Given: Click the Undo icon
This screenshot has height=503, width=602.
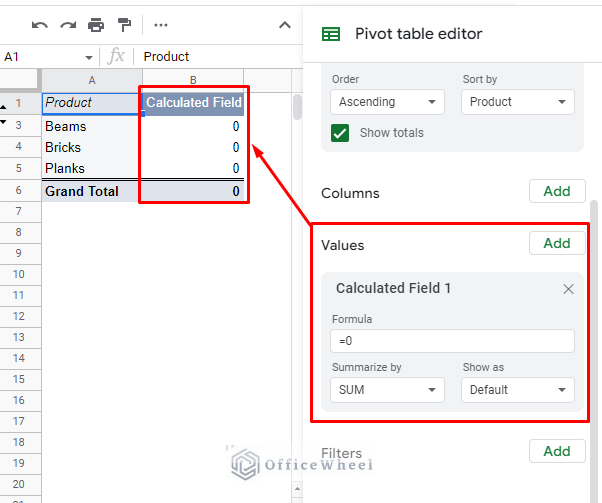Looking at the screenshot, I should click(40, 24).
